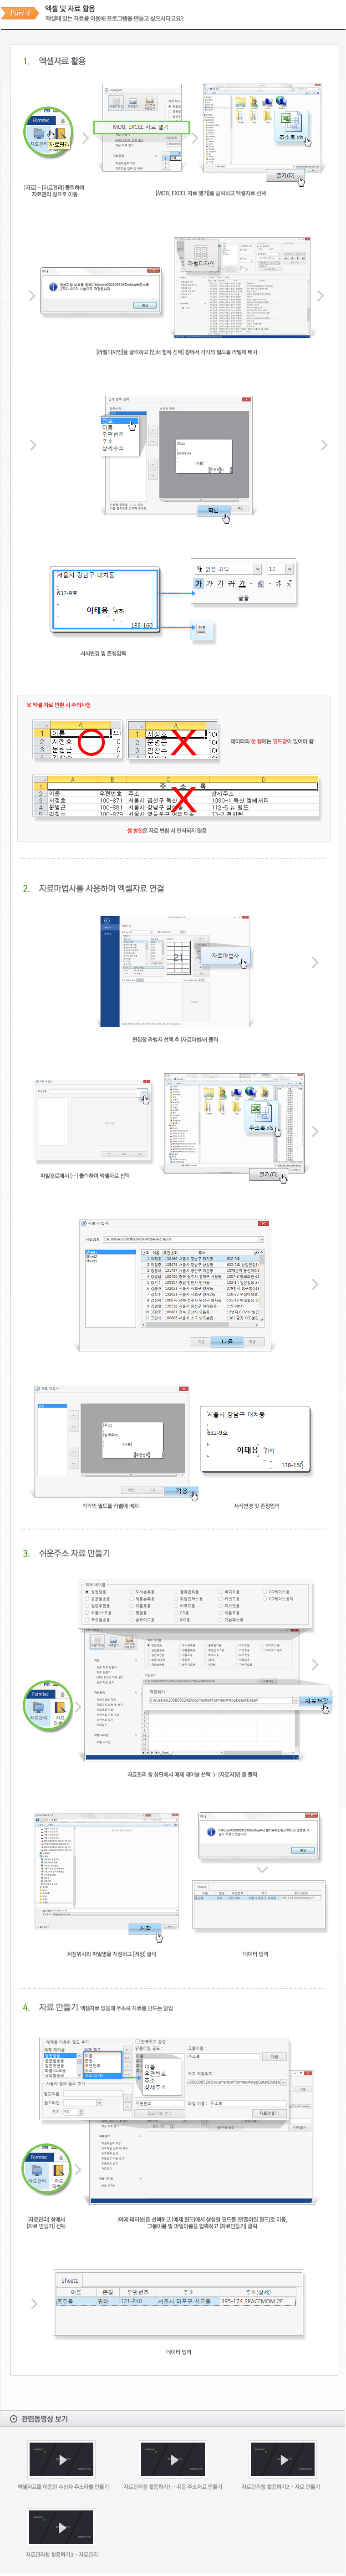The height and width of the screenshot is (2576, 346).
Task: Click the 다음 button next to 그룹이름
Action: pos(273,2056)
